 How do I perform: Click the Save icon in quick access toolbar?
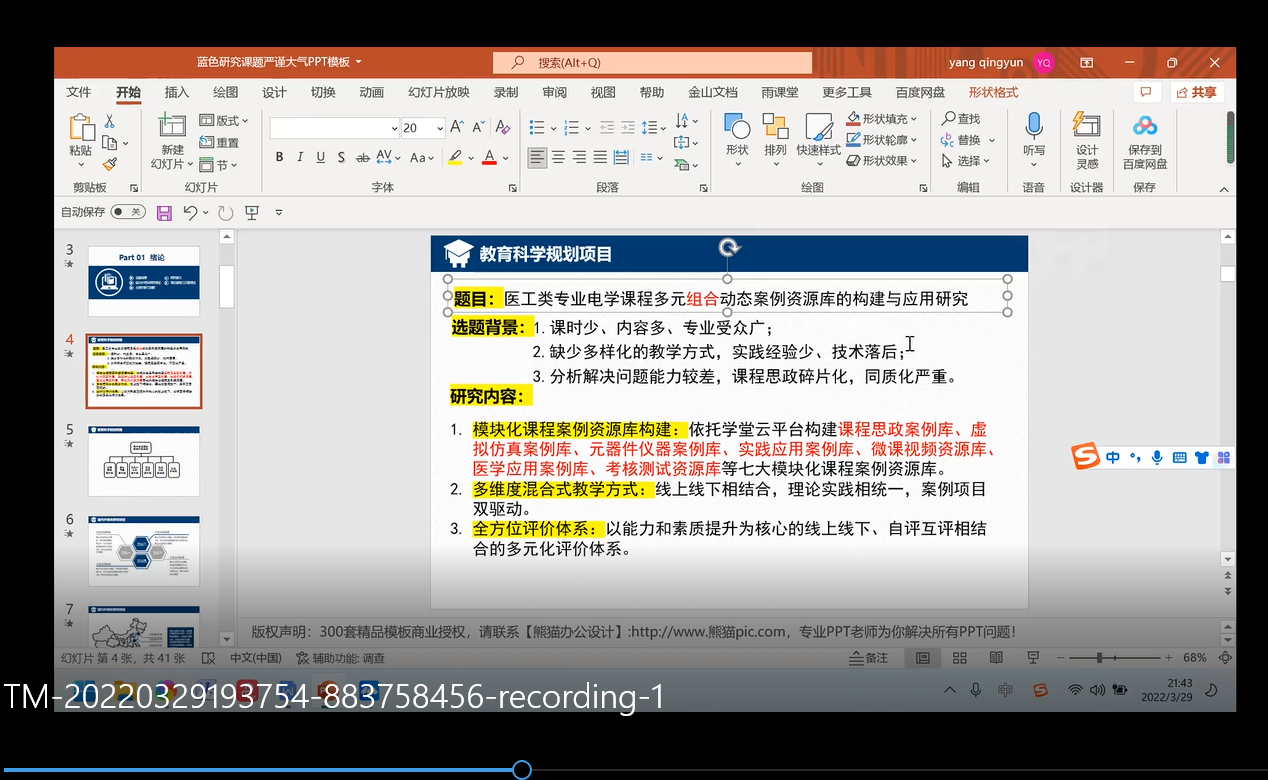pos(164,213)
